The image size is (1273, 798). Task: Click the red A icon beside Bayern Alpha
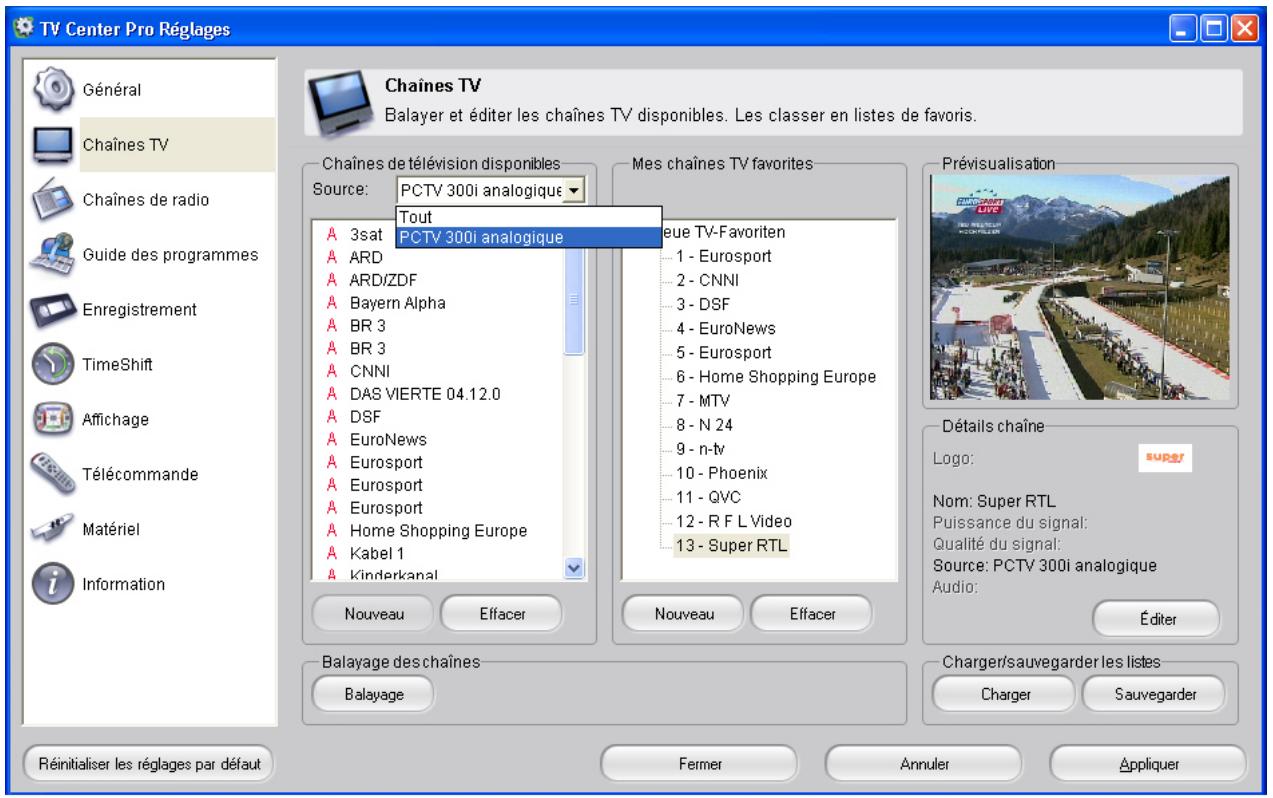pyautogui.click(x=332, y=303)
